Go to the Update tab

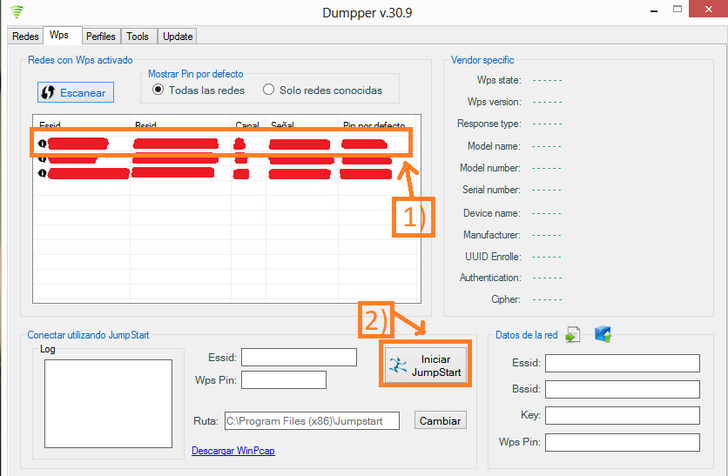[177, 36]
